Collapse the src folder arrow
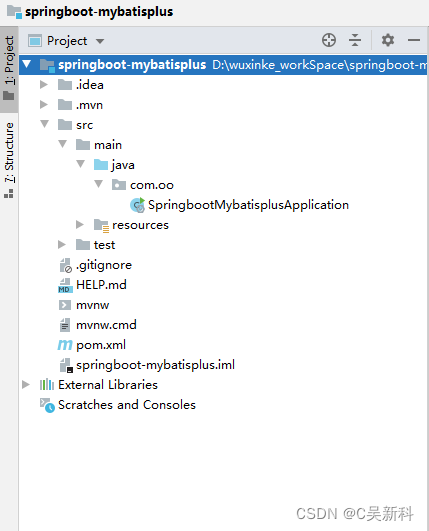This screenshot has height=531, width=429. coord(44,124)
